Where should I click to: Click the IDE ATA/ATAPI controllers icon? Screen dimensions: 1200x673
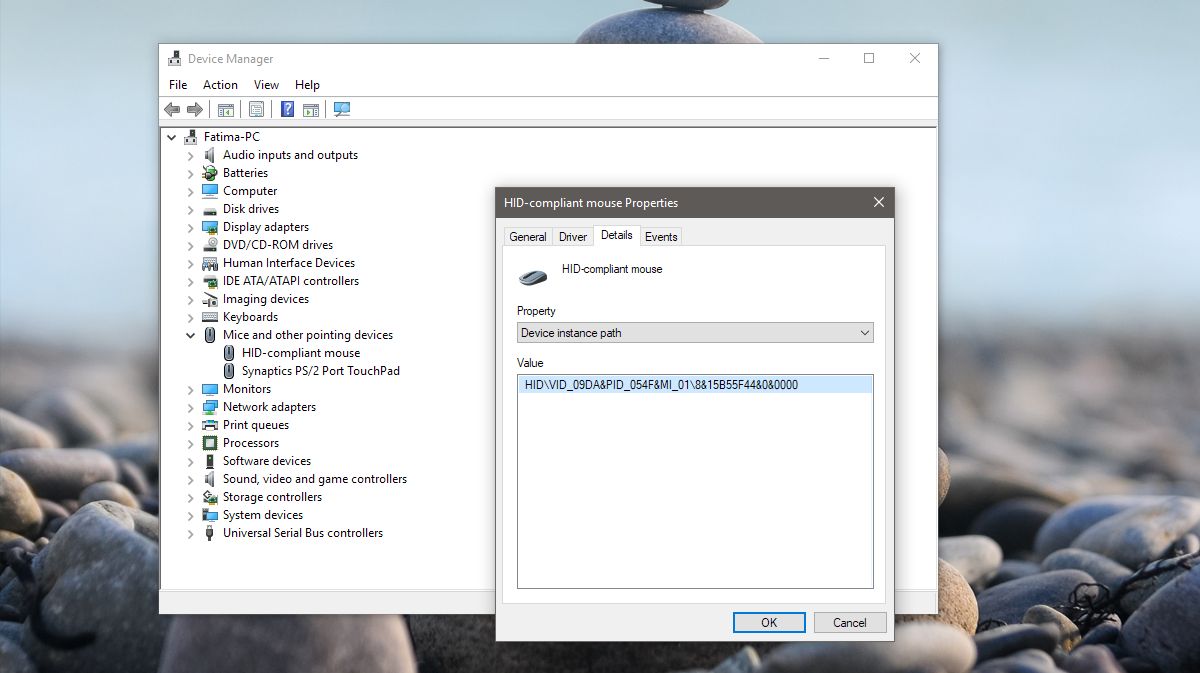pyautogui.click(x=210, y=281)
